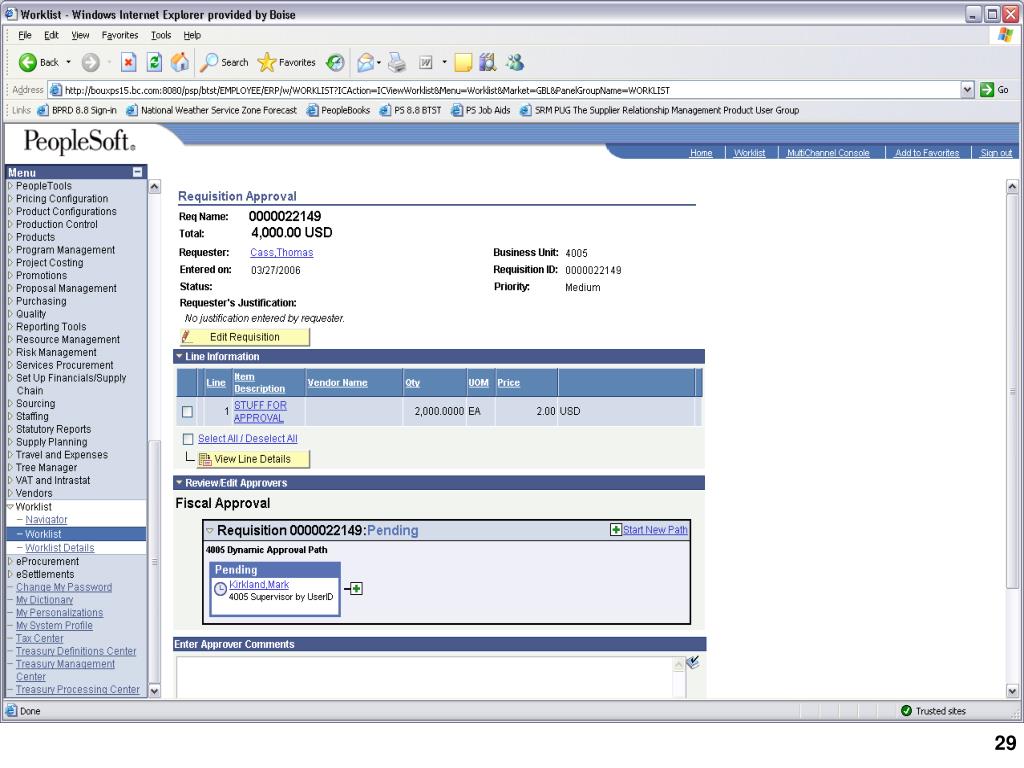The width and height of the screenshot is (1024, 768).
Task: Click the View Line Details button
Action: [x=253, y=459]
